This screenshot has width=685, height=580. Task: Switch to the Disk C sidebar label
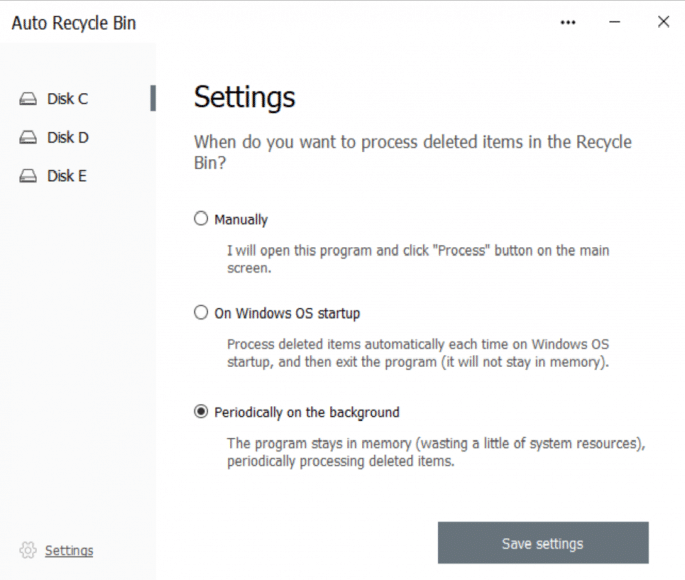(68, 99)
